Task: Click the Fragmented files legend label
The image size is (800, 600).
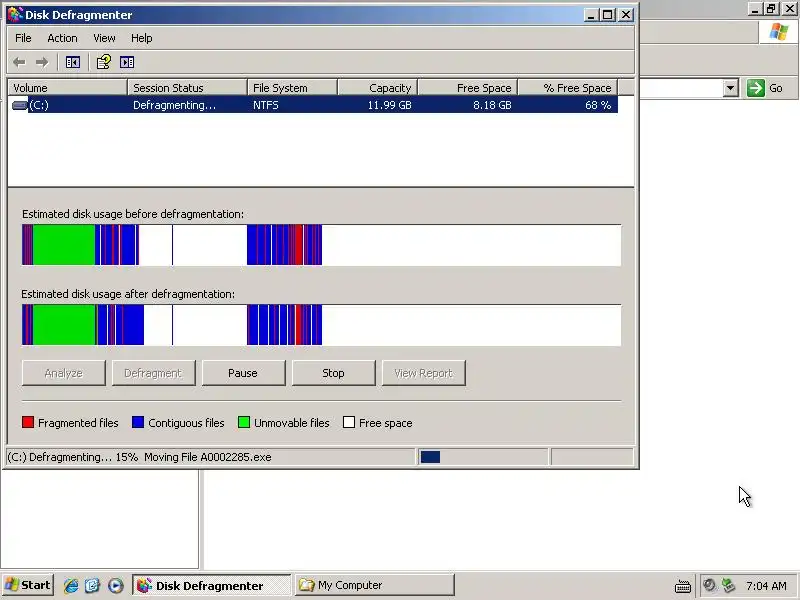Action: (x=78, y=423)
